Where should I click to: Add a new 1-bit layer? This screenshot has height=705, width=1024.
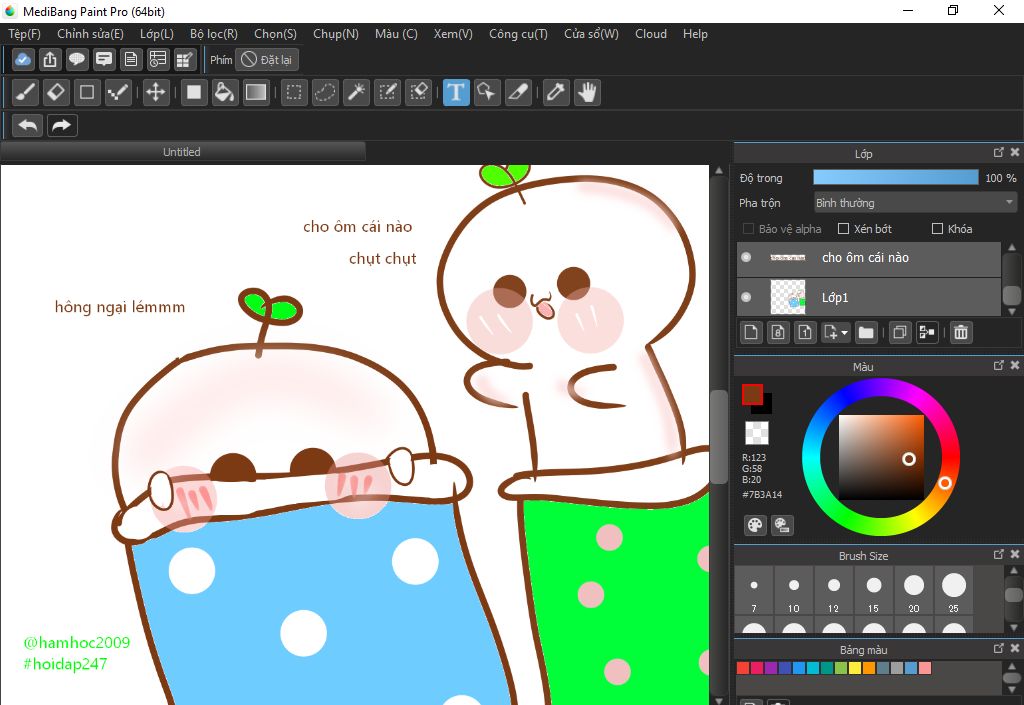pyautogui.click(x=805, y=333)
